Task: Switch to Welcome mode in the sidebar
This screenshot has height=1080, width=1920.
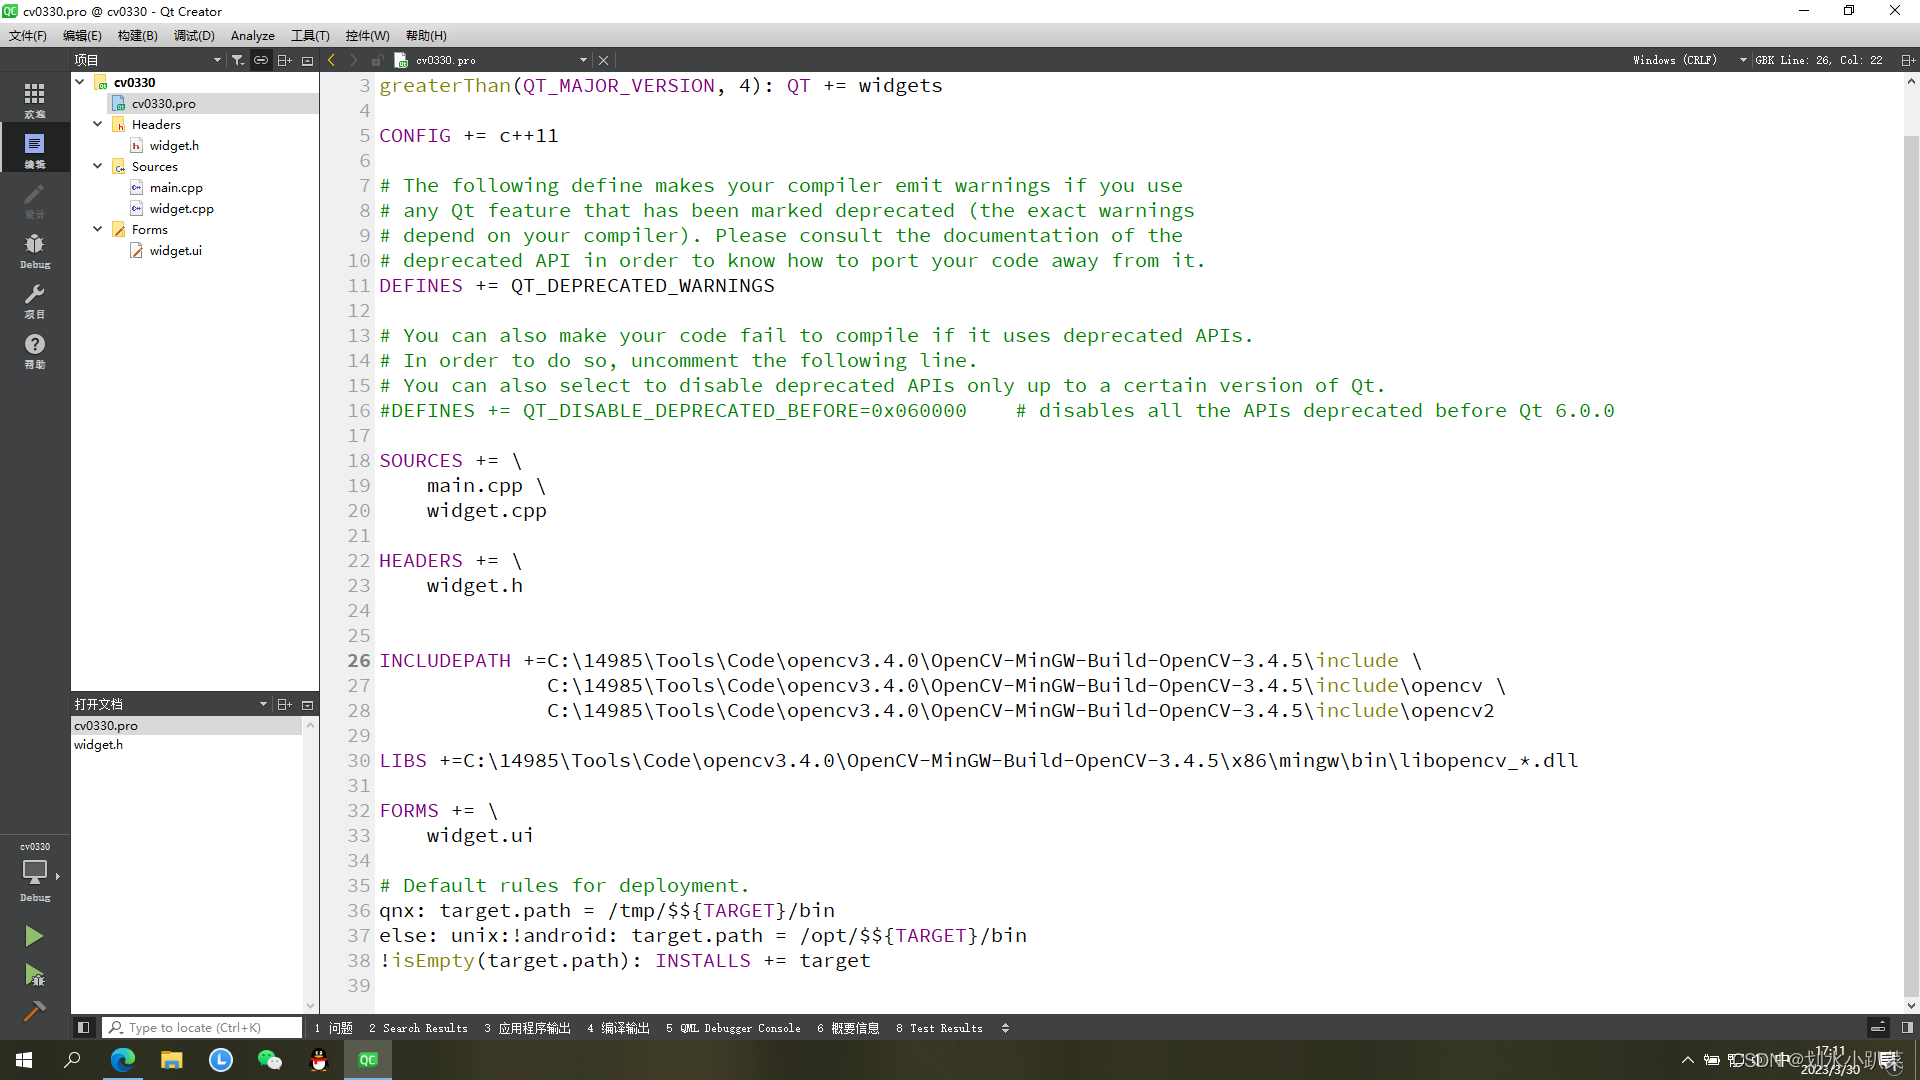Action: pyautogui.click(x=34, y=98)
